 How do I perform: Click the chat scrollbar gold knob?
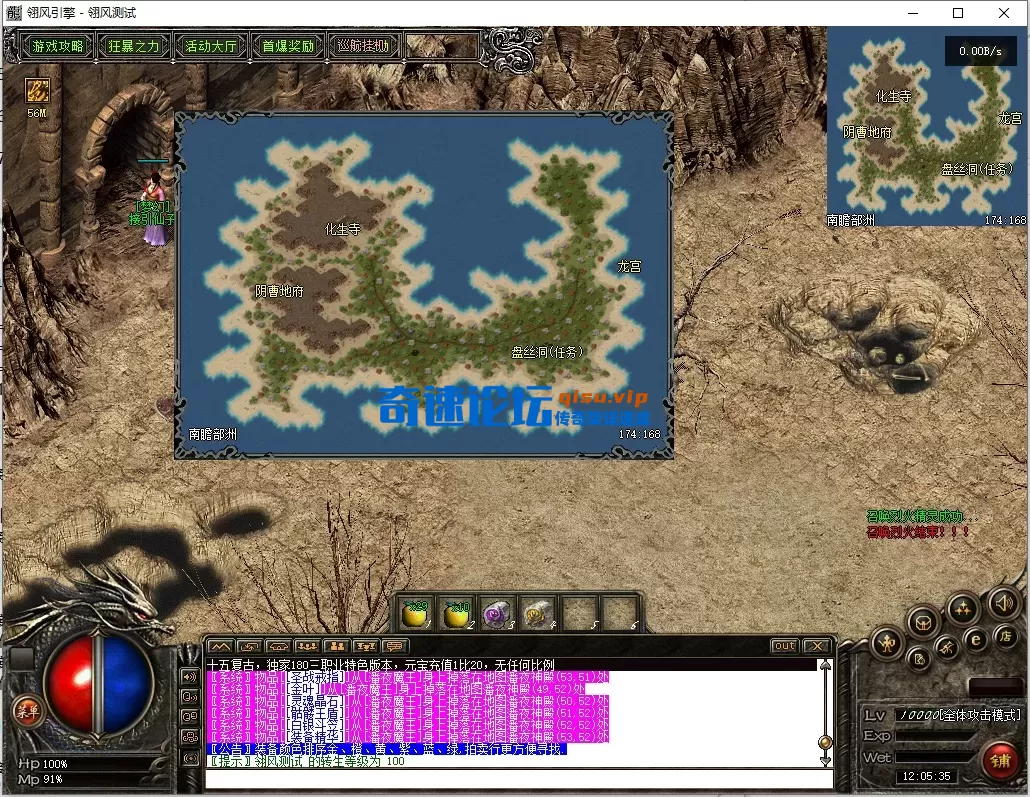pos(825,742)
